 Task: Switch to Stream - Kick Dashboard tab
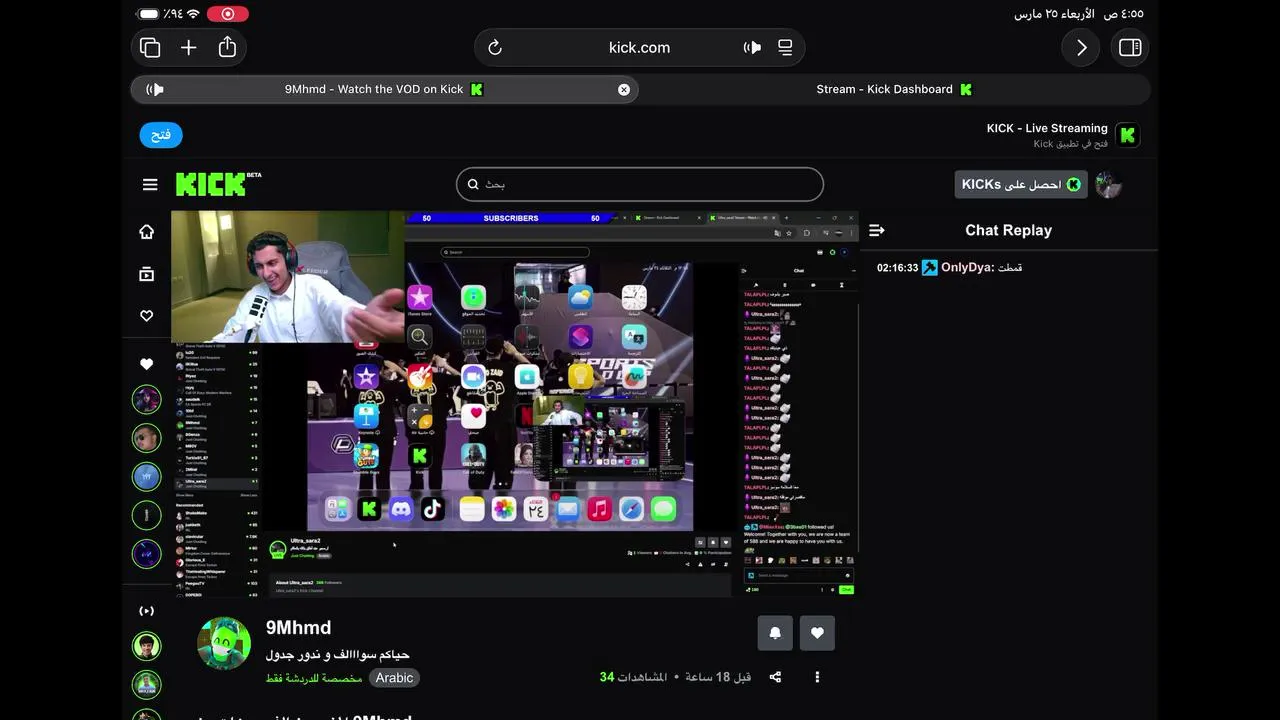coord(894,89)
